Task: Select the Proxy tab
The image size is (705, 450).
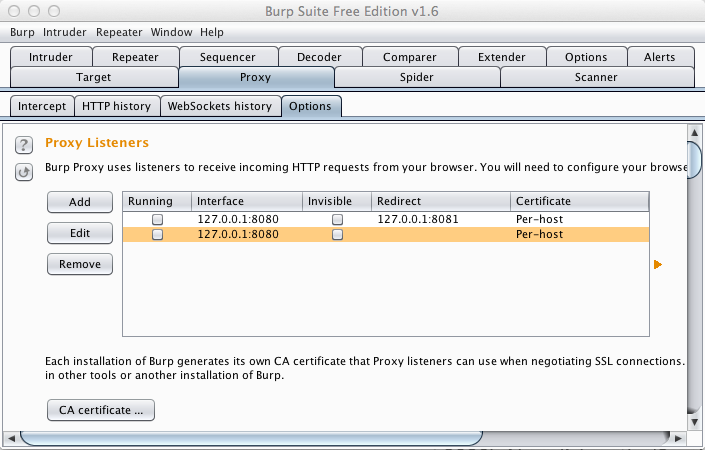Action: tap(255, 77)
